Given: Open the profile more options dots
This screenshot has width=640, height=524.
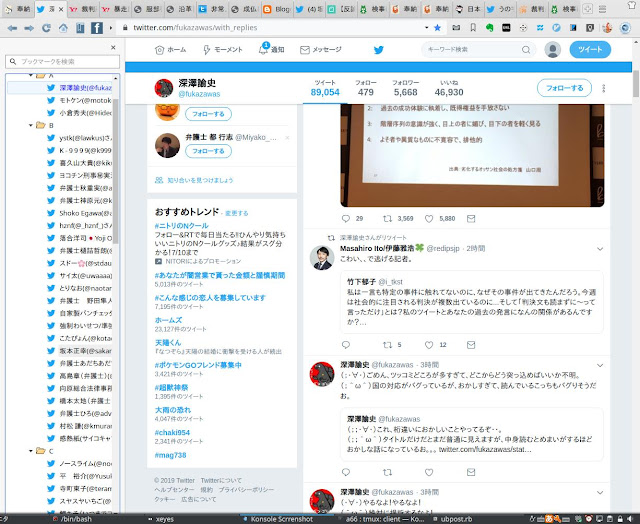Looking at the screenshot, I should (604, 88).
